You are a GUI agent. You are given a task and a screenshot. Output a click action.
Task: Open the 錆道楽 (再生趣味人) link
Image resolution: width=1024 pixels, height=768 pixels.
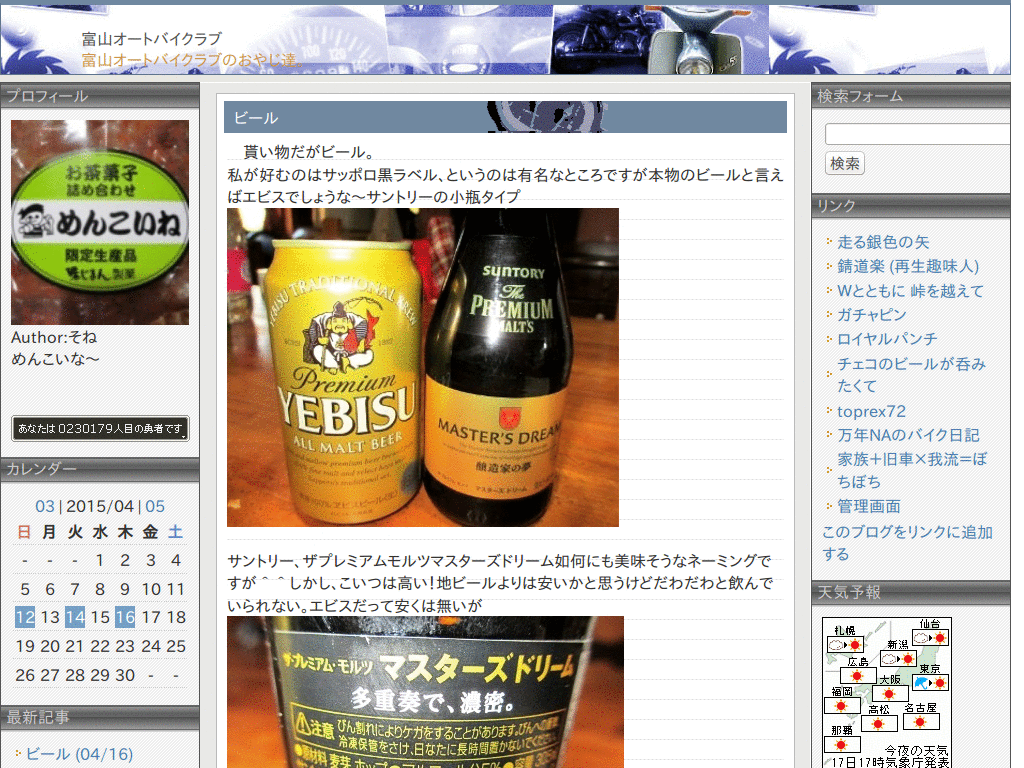[x=908, y=266]
